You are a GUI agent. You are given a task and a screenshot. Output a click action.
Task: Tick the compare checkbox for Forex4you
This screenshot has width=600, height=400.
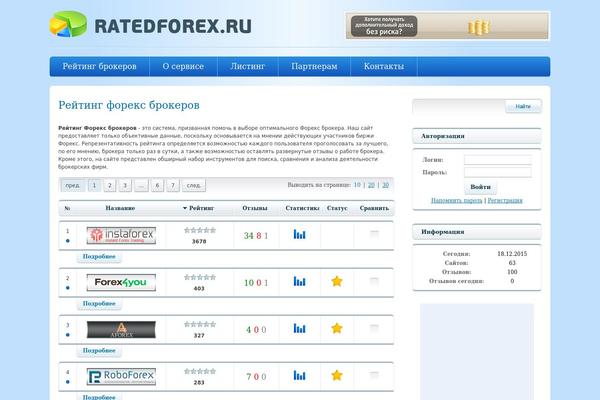point(374,281)
